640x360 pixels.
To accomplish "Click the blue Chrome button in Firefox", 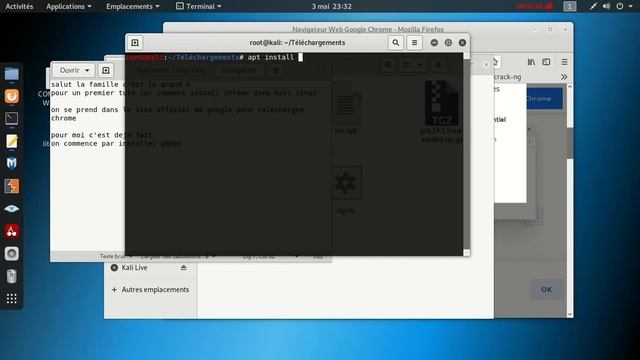I will pos(544,98).
